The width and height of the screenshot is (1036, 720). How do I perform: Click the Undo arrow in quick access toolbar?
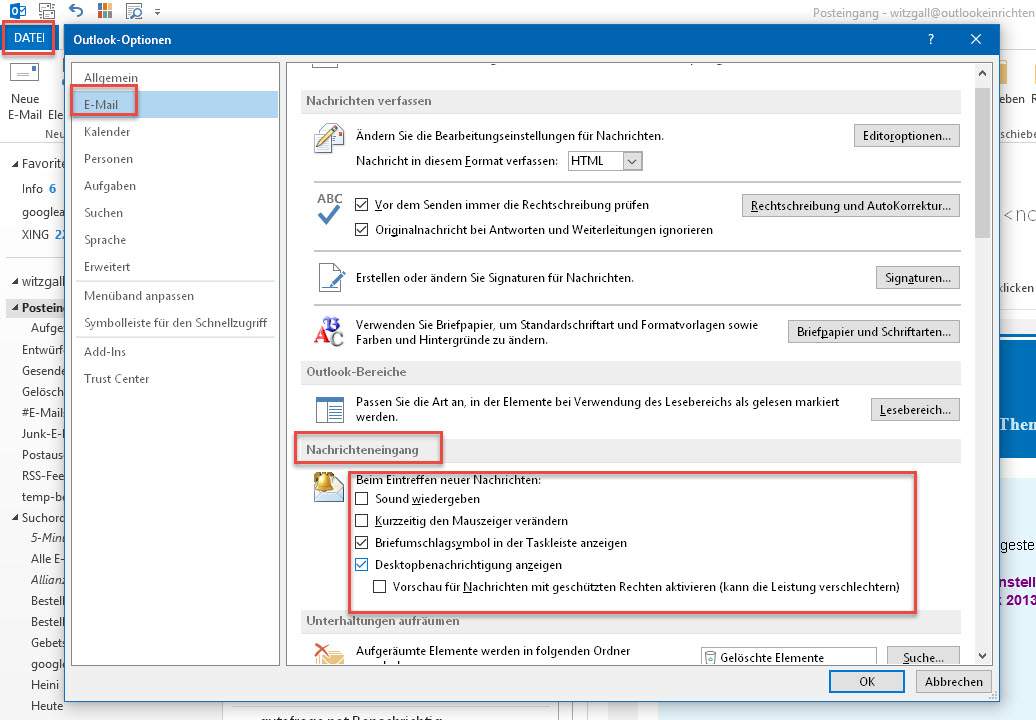pyautogui.click(x=76, y=11)
